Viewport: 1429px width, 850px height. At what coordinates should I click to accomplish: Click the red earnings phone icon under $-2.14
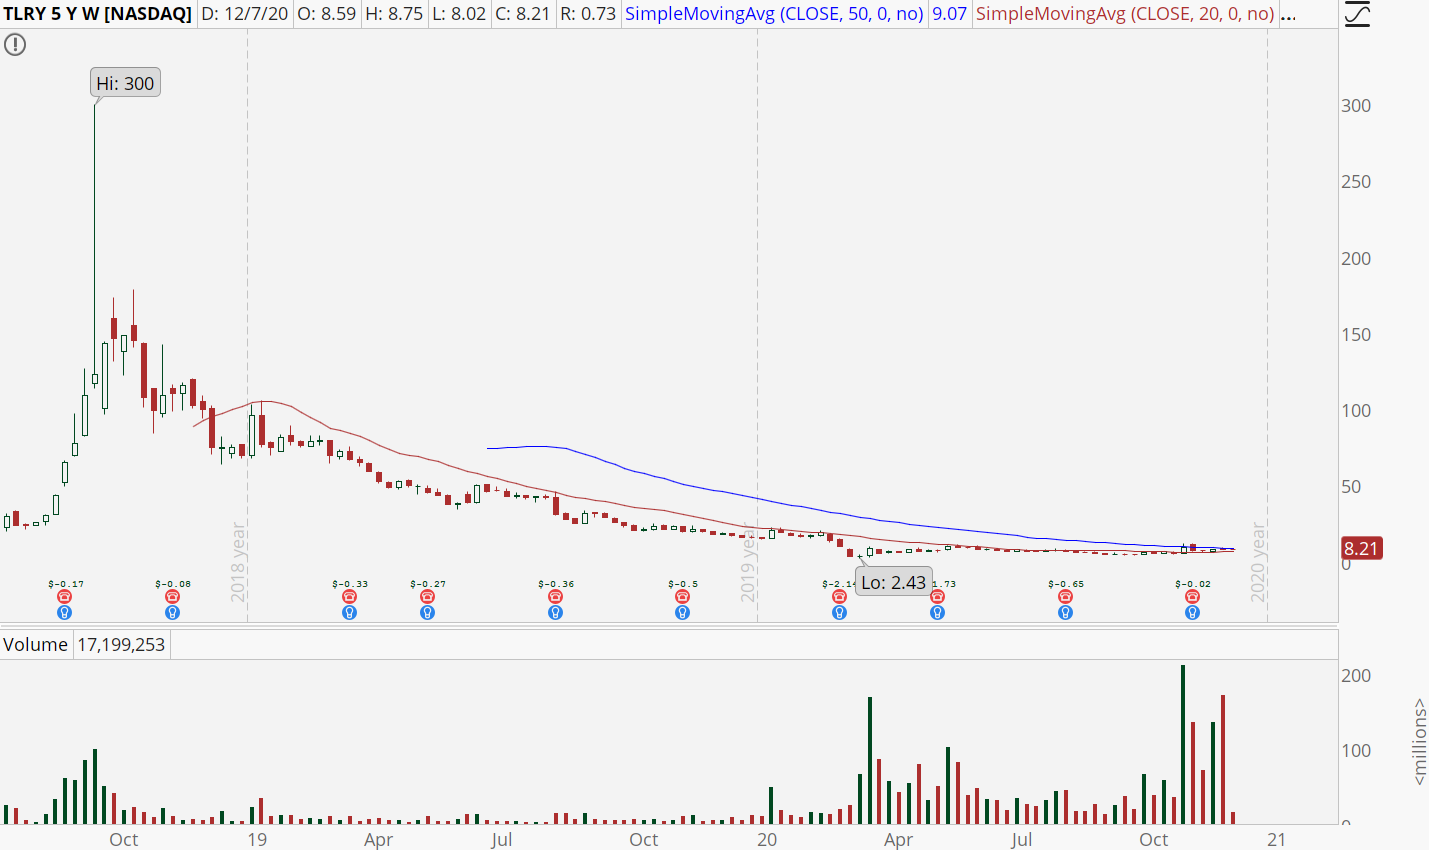pyautogui.click(x=839, y=597)
